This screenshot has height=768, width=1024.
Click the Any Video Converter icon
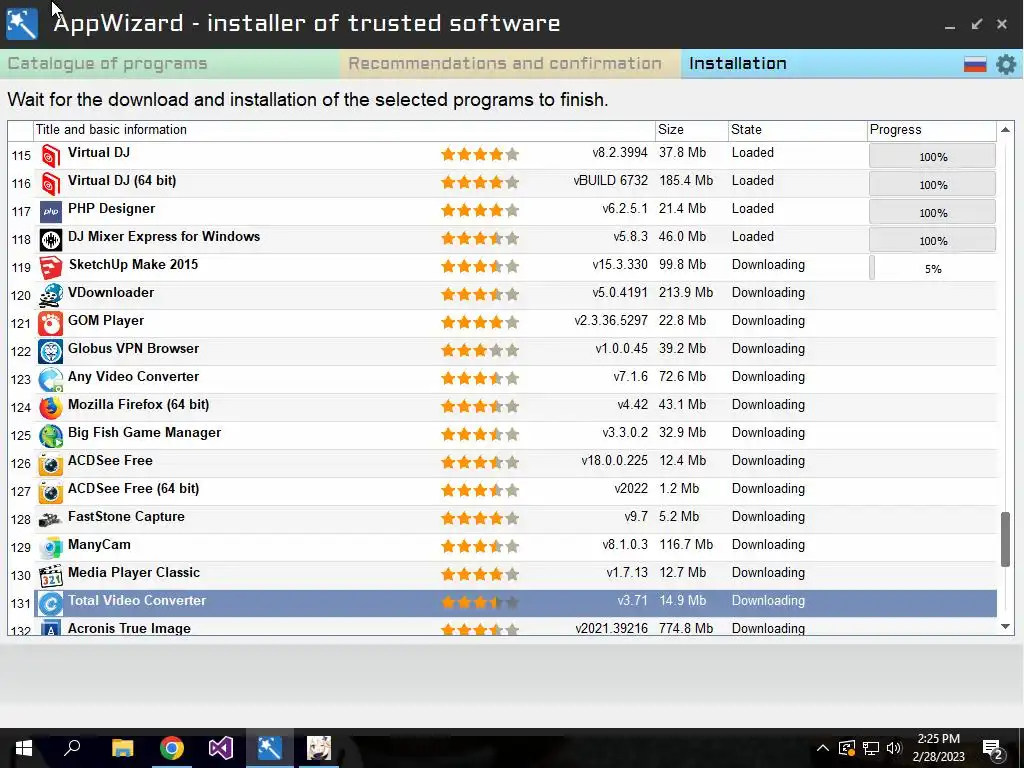click(x=50, y=379)
